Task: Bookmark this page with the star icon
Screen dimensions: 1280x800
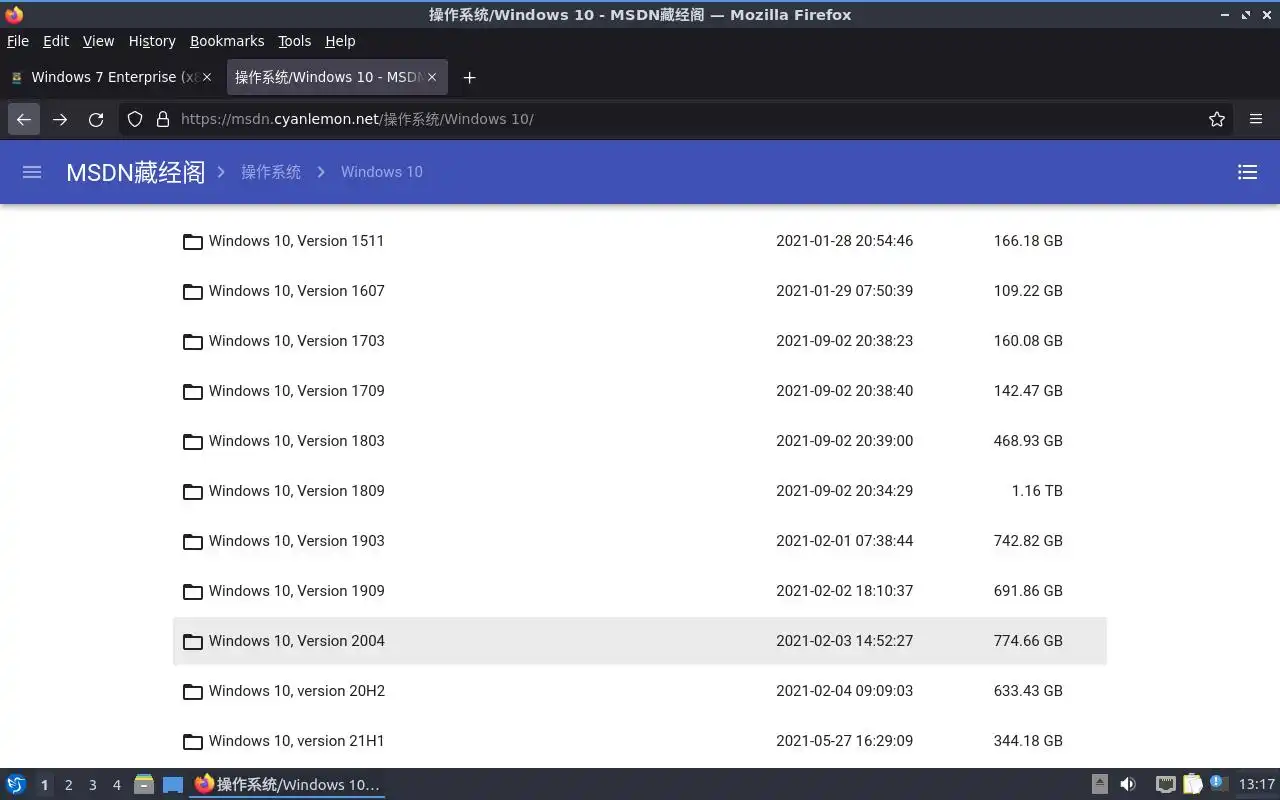Action: click(1217, 119)
